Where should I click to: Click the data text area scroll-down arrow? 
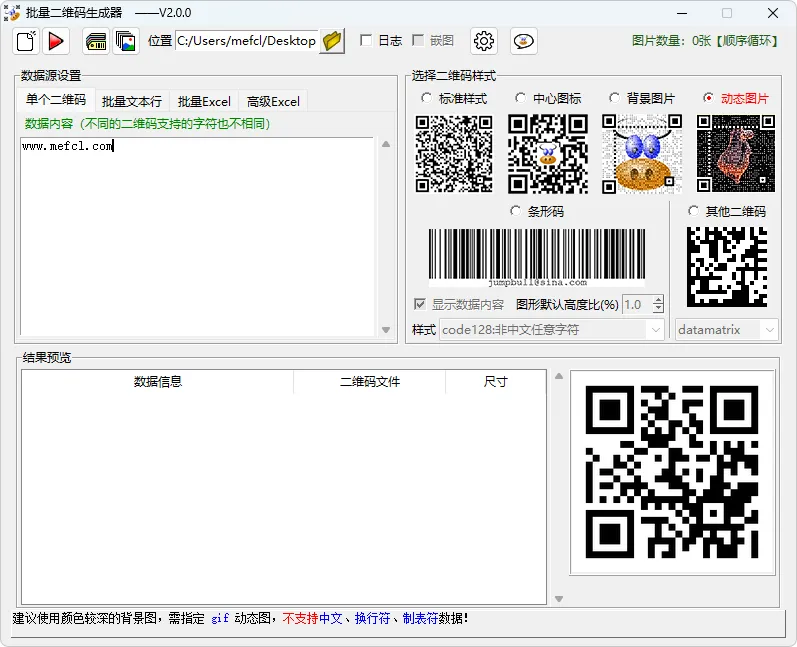pyautogui.click(x=386, y=330)
